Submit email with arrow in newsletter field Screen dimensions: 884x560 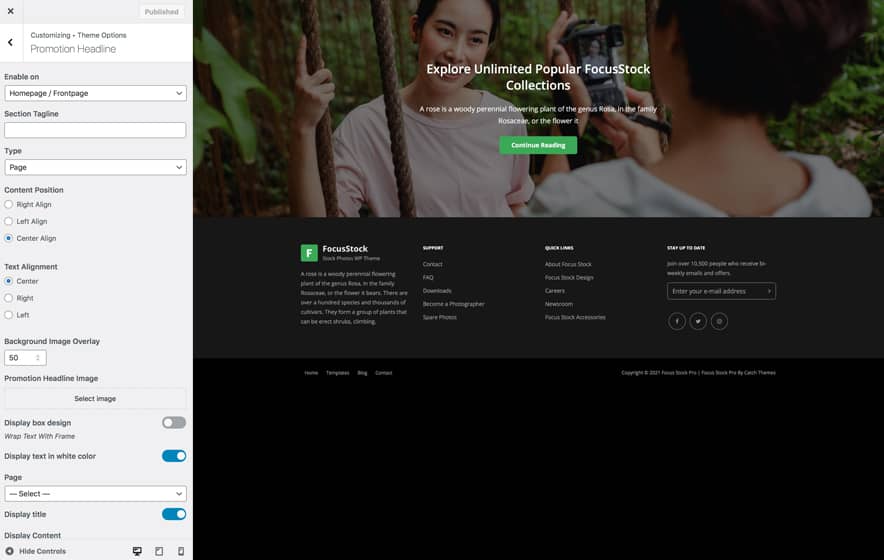tap(769, 291)
